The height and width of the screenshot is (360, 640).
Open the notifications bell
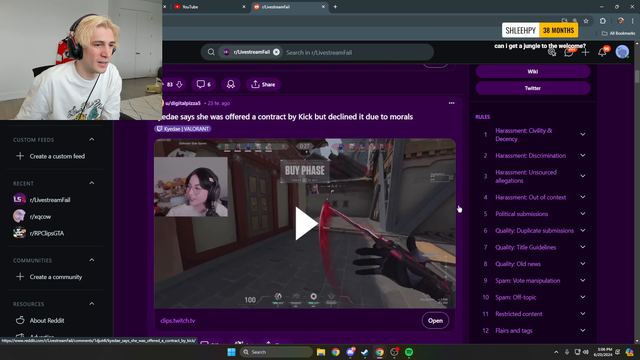pyautogui.click(x=602, y=52)
